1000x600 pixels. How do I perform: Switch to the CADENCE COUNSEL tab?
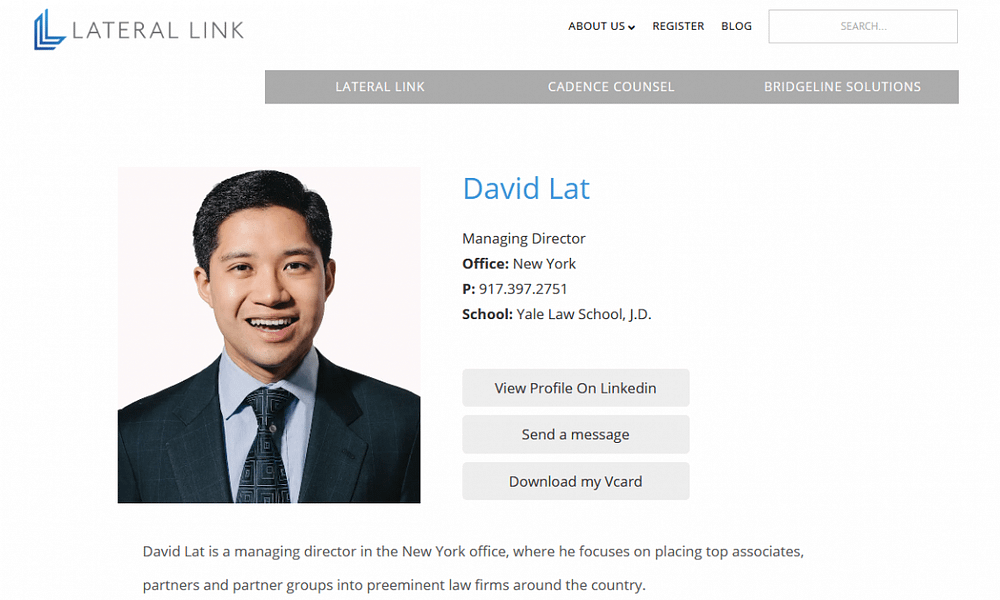click(611, 87)
